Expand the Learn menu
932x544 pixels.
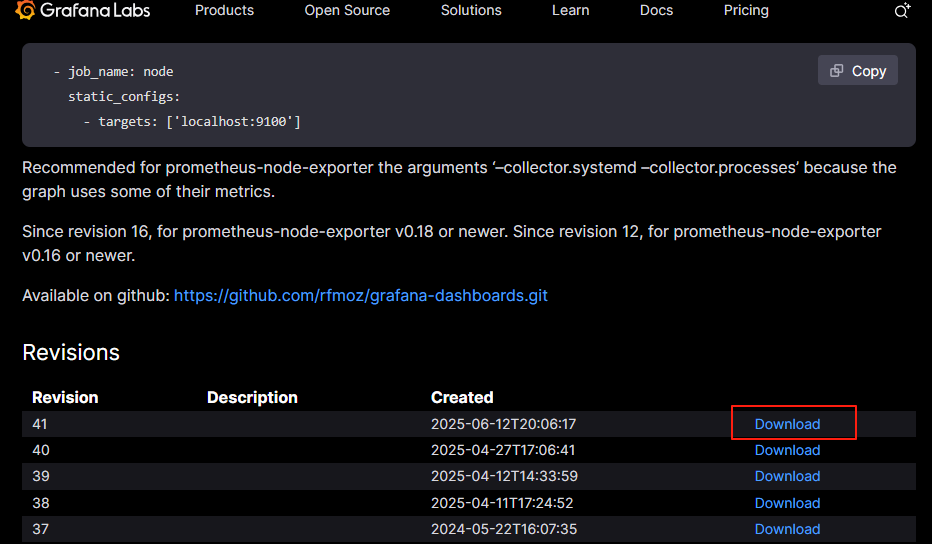coord(571,11)
